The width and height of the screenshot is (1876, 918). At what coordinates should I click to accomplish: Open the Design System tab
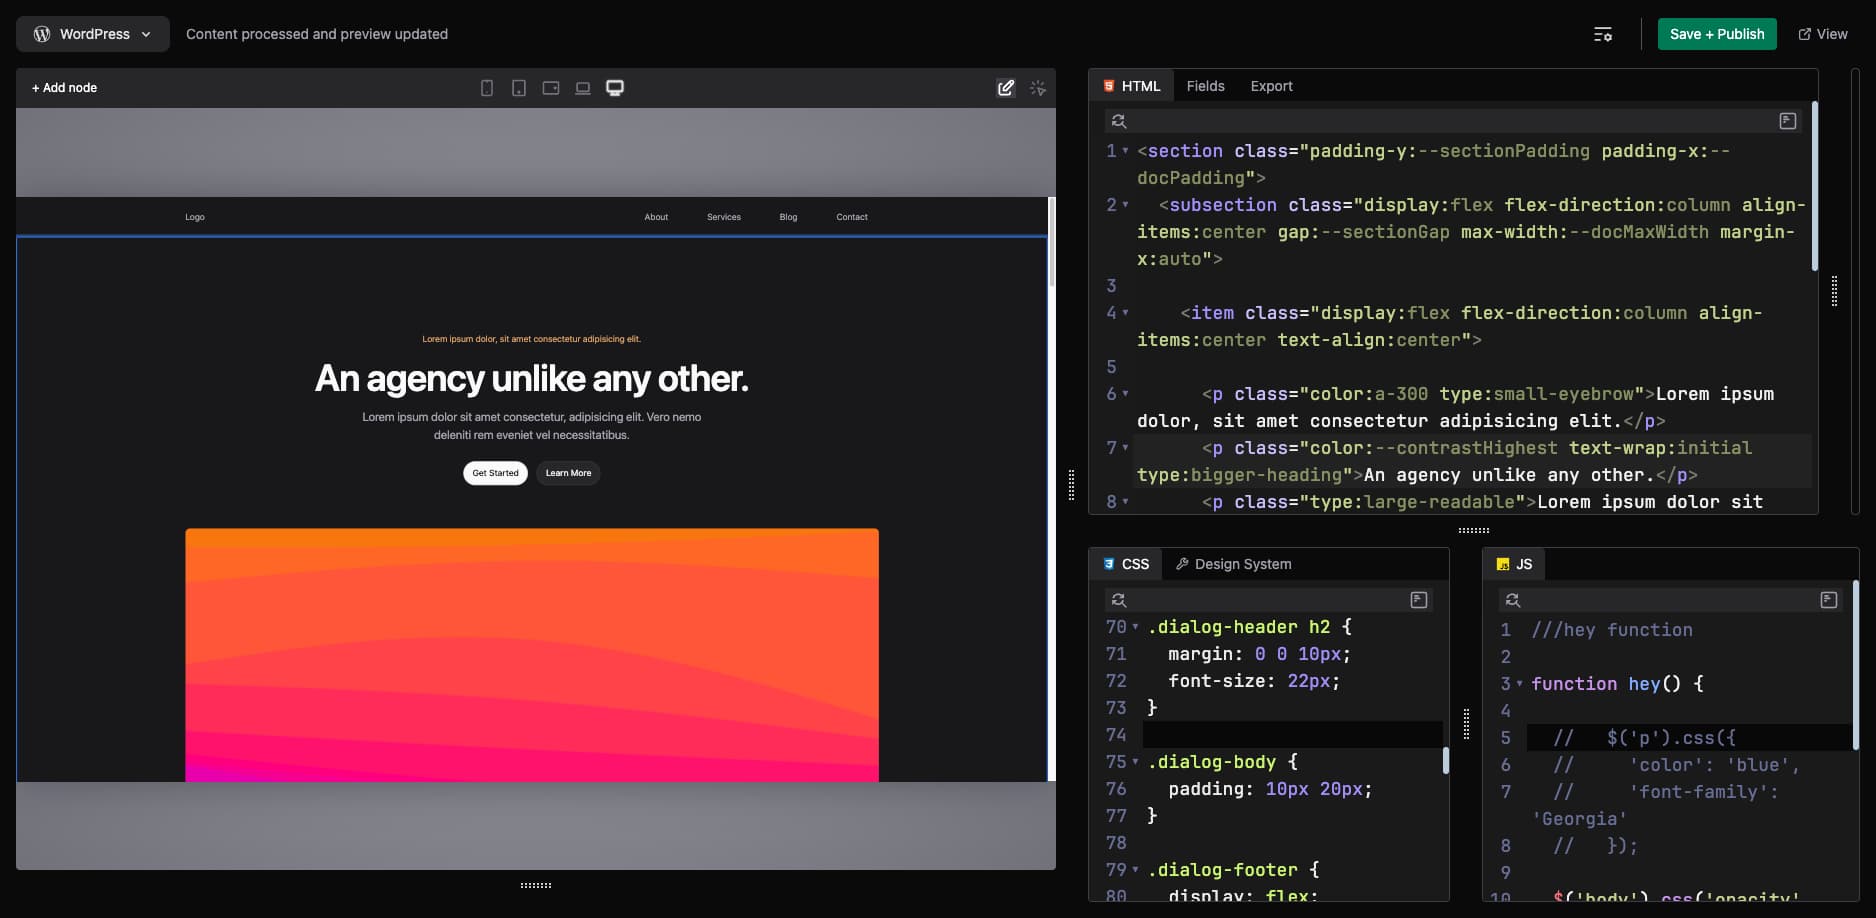pos(1233,564)
